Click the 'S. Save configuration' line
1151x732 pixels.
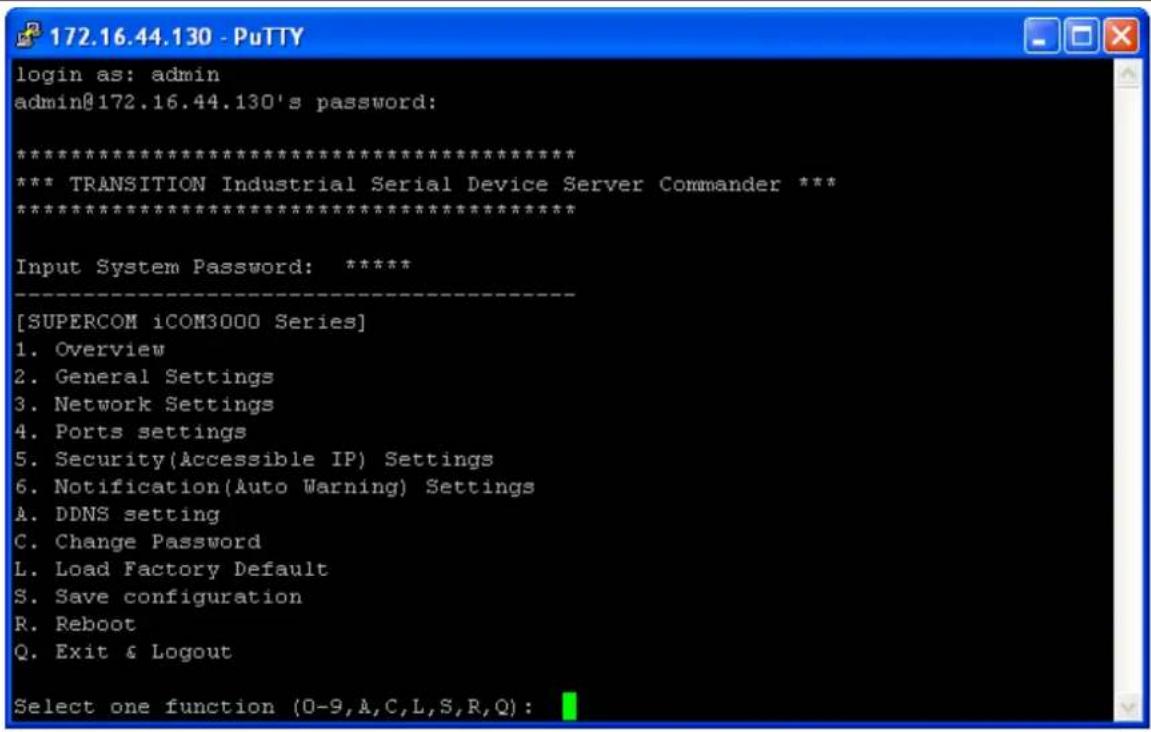(158, 597)
